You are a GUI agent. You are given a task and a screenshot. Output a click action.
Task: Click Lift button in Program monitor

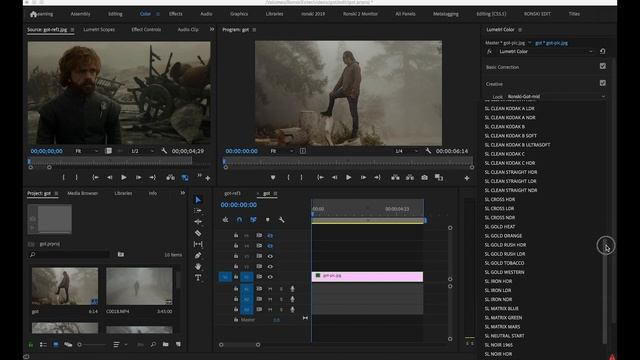click(x=395, y=178)
